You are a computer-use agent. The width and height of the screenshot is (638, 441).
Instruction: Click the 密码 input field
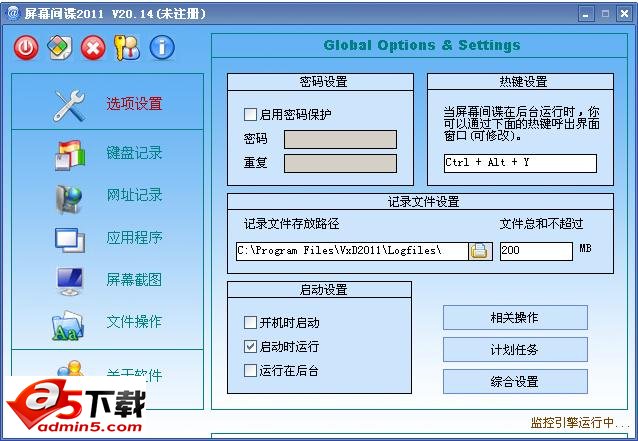point(340,140)
